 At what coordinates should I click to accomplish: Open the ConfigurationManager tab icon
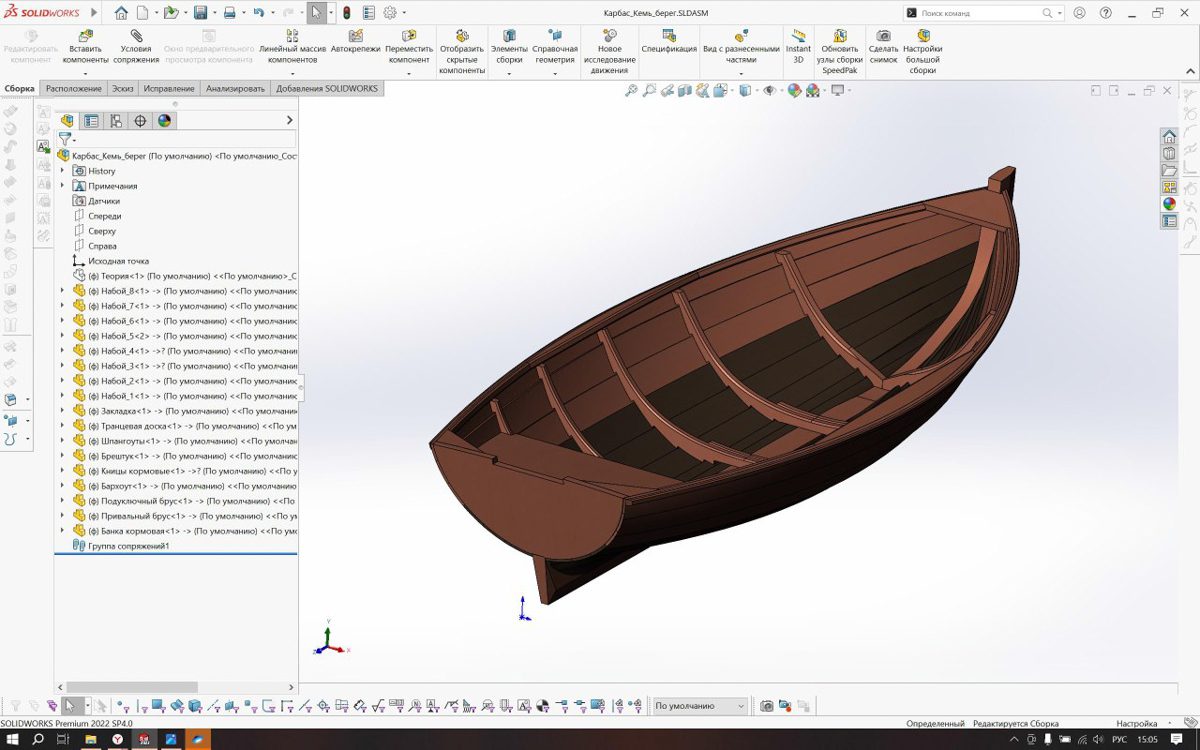click(116, 121)
